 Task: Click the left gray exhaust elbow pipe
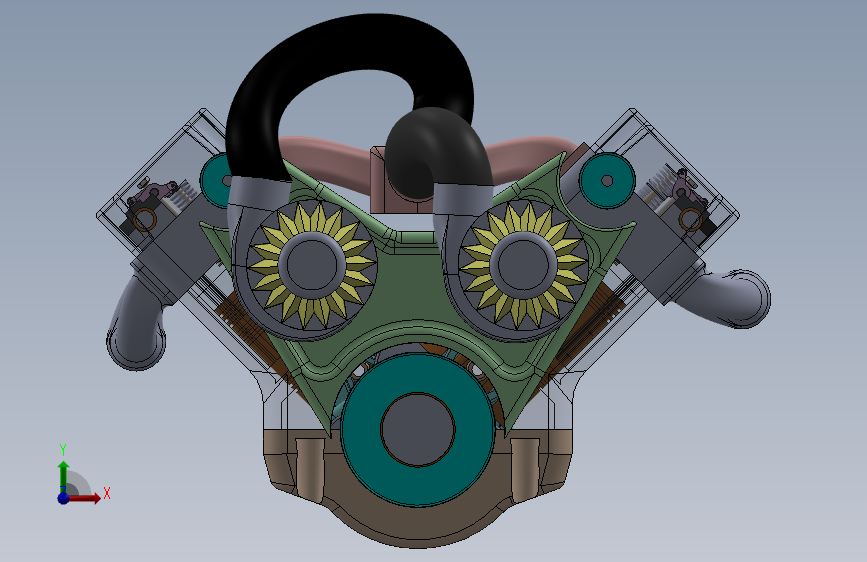point(137,324)
